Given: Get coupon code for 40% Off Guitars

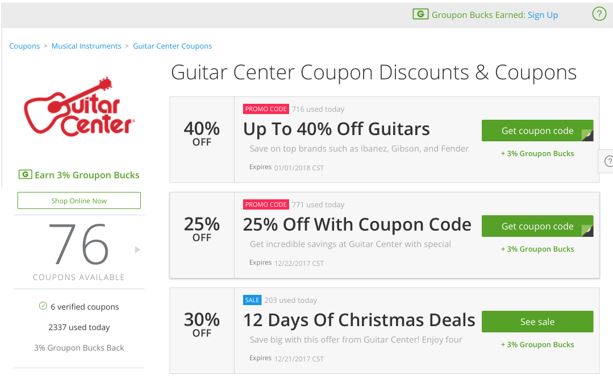Looking at the screenshot, I should point(537,131).
